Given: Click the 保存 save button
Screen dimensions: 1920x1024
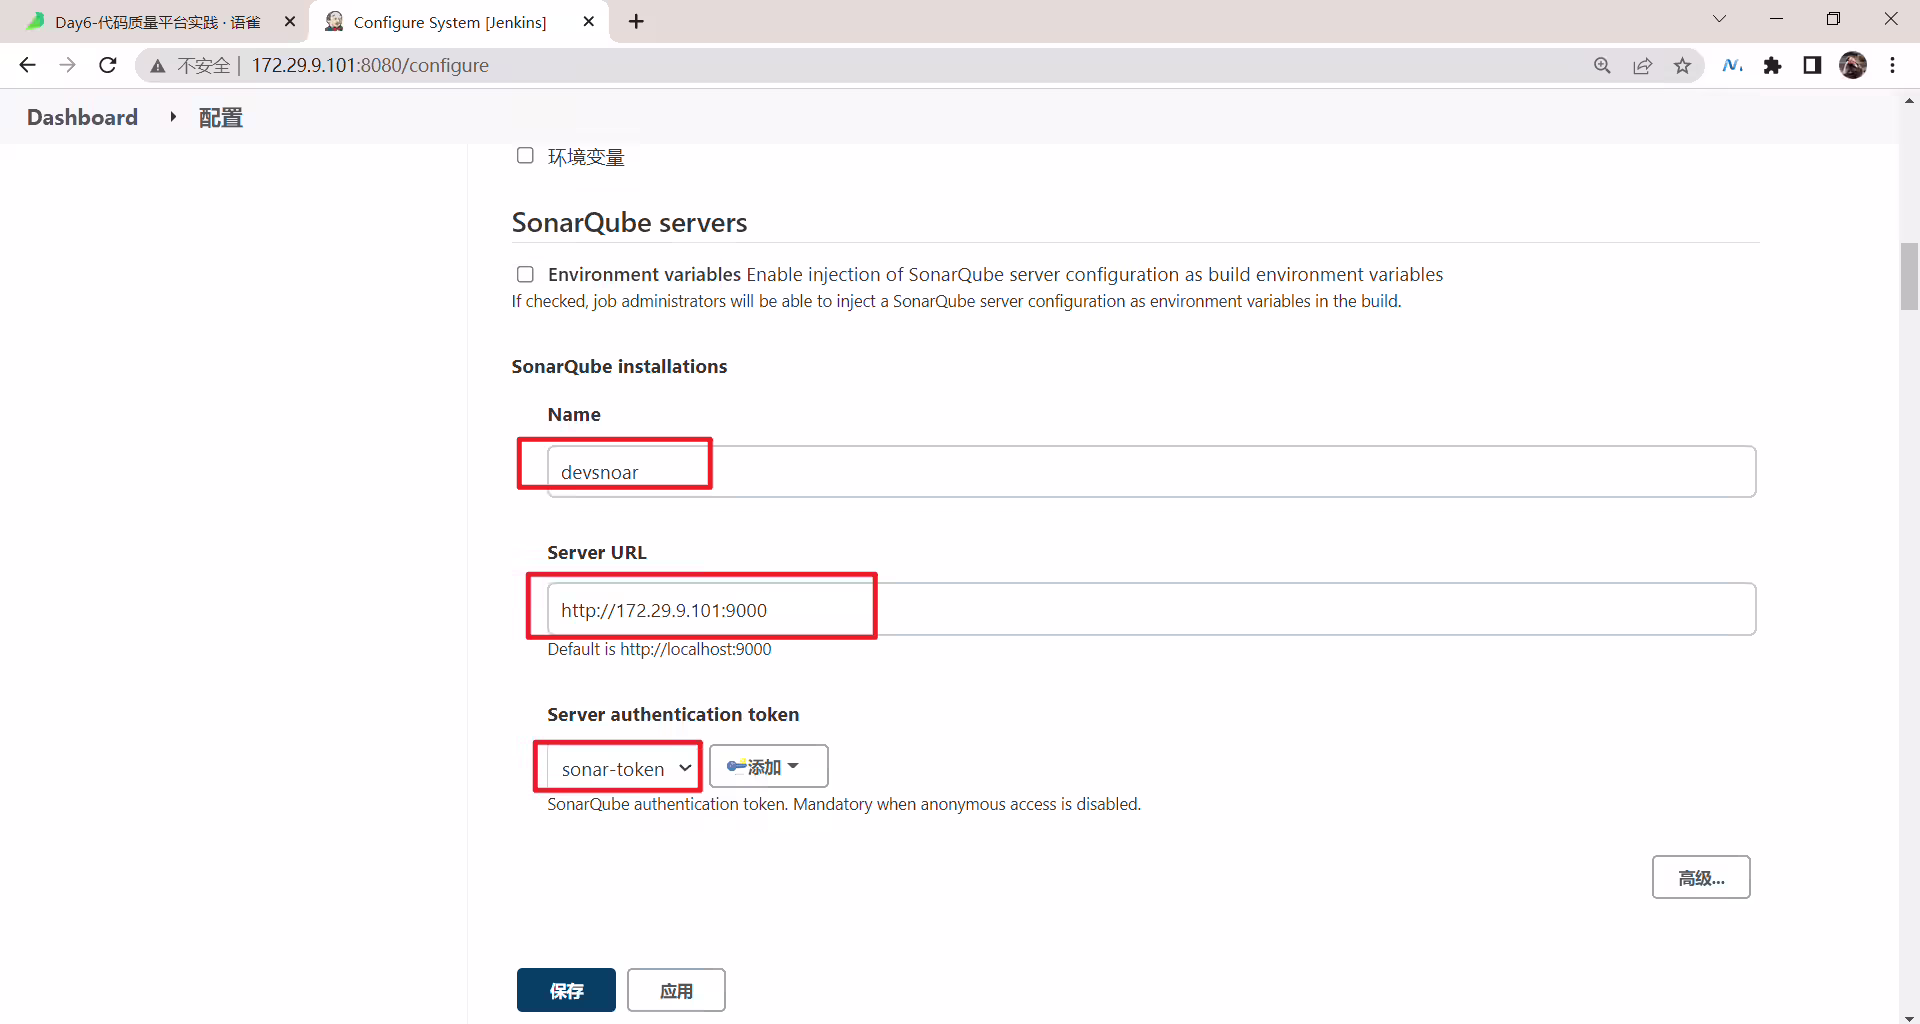Looking at the screenshot, I should coord(566,990).
